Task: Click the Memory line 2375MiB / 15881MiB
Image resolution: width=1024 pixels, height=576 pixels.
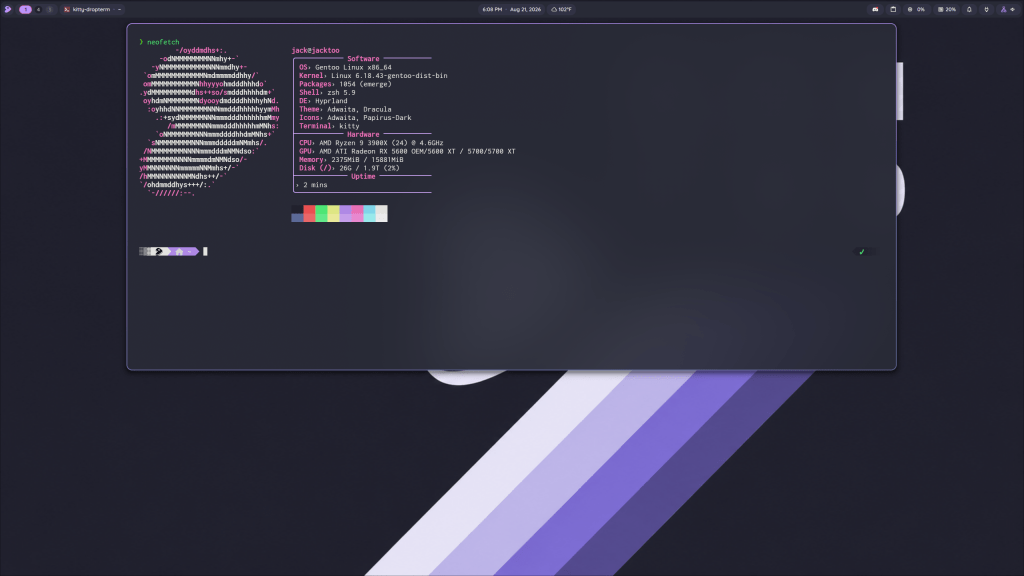Action: 351,160
